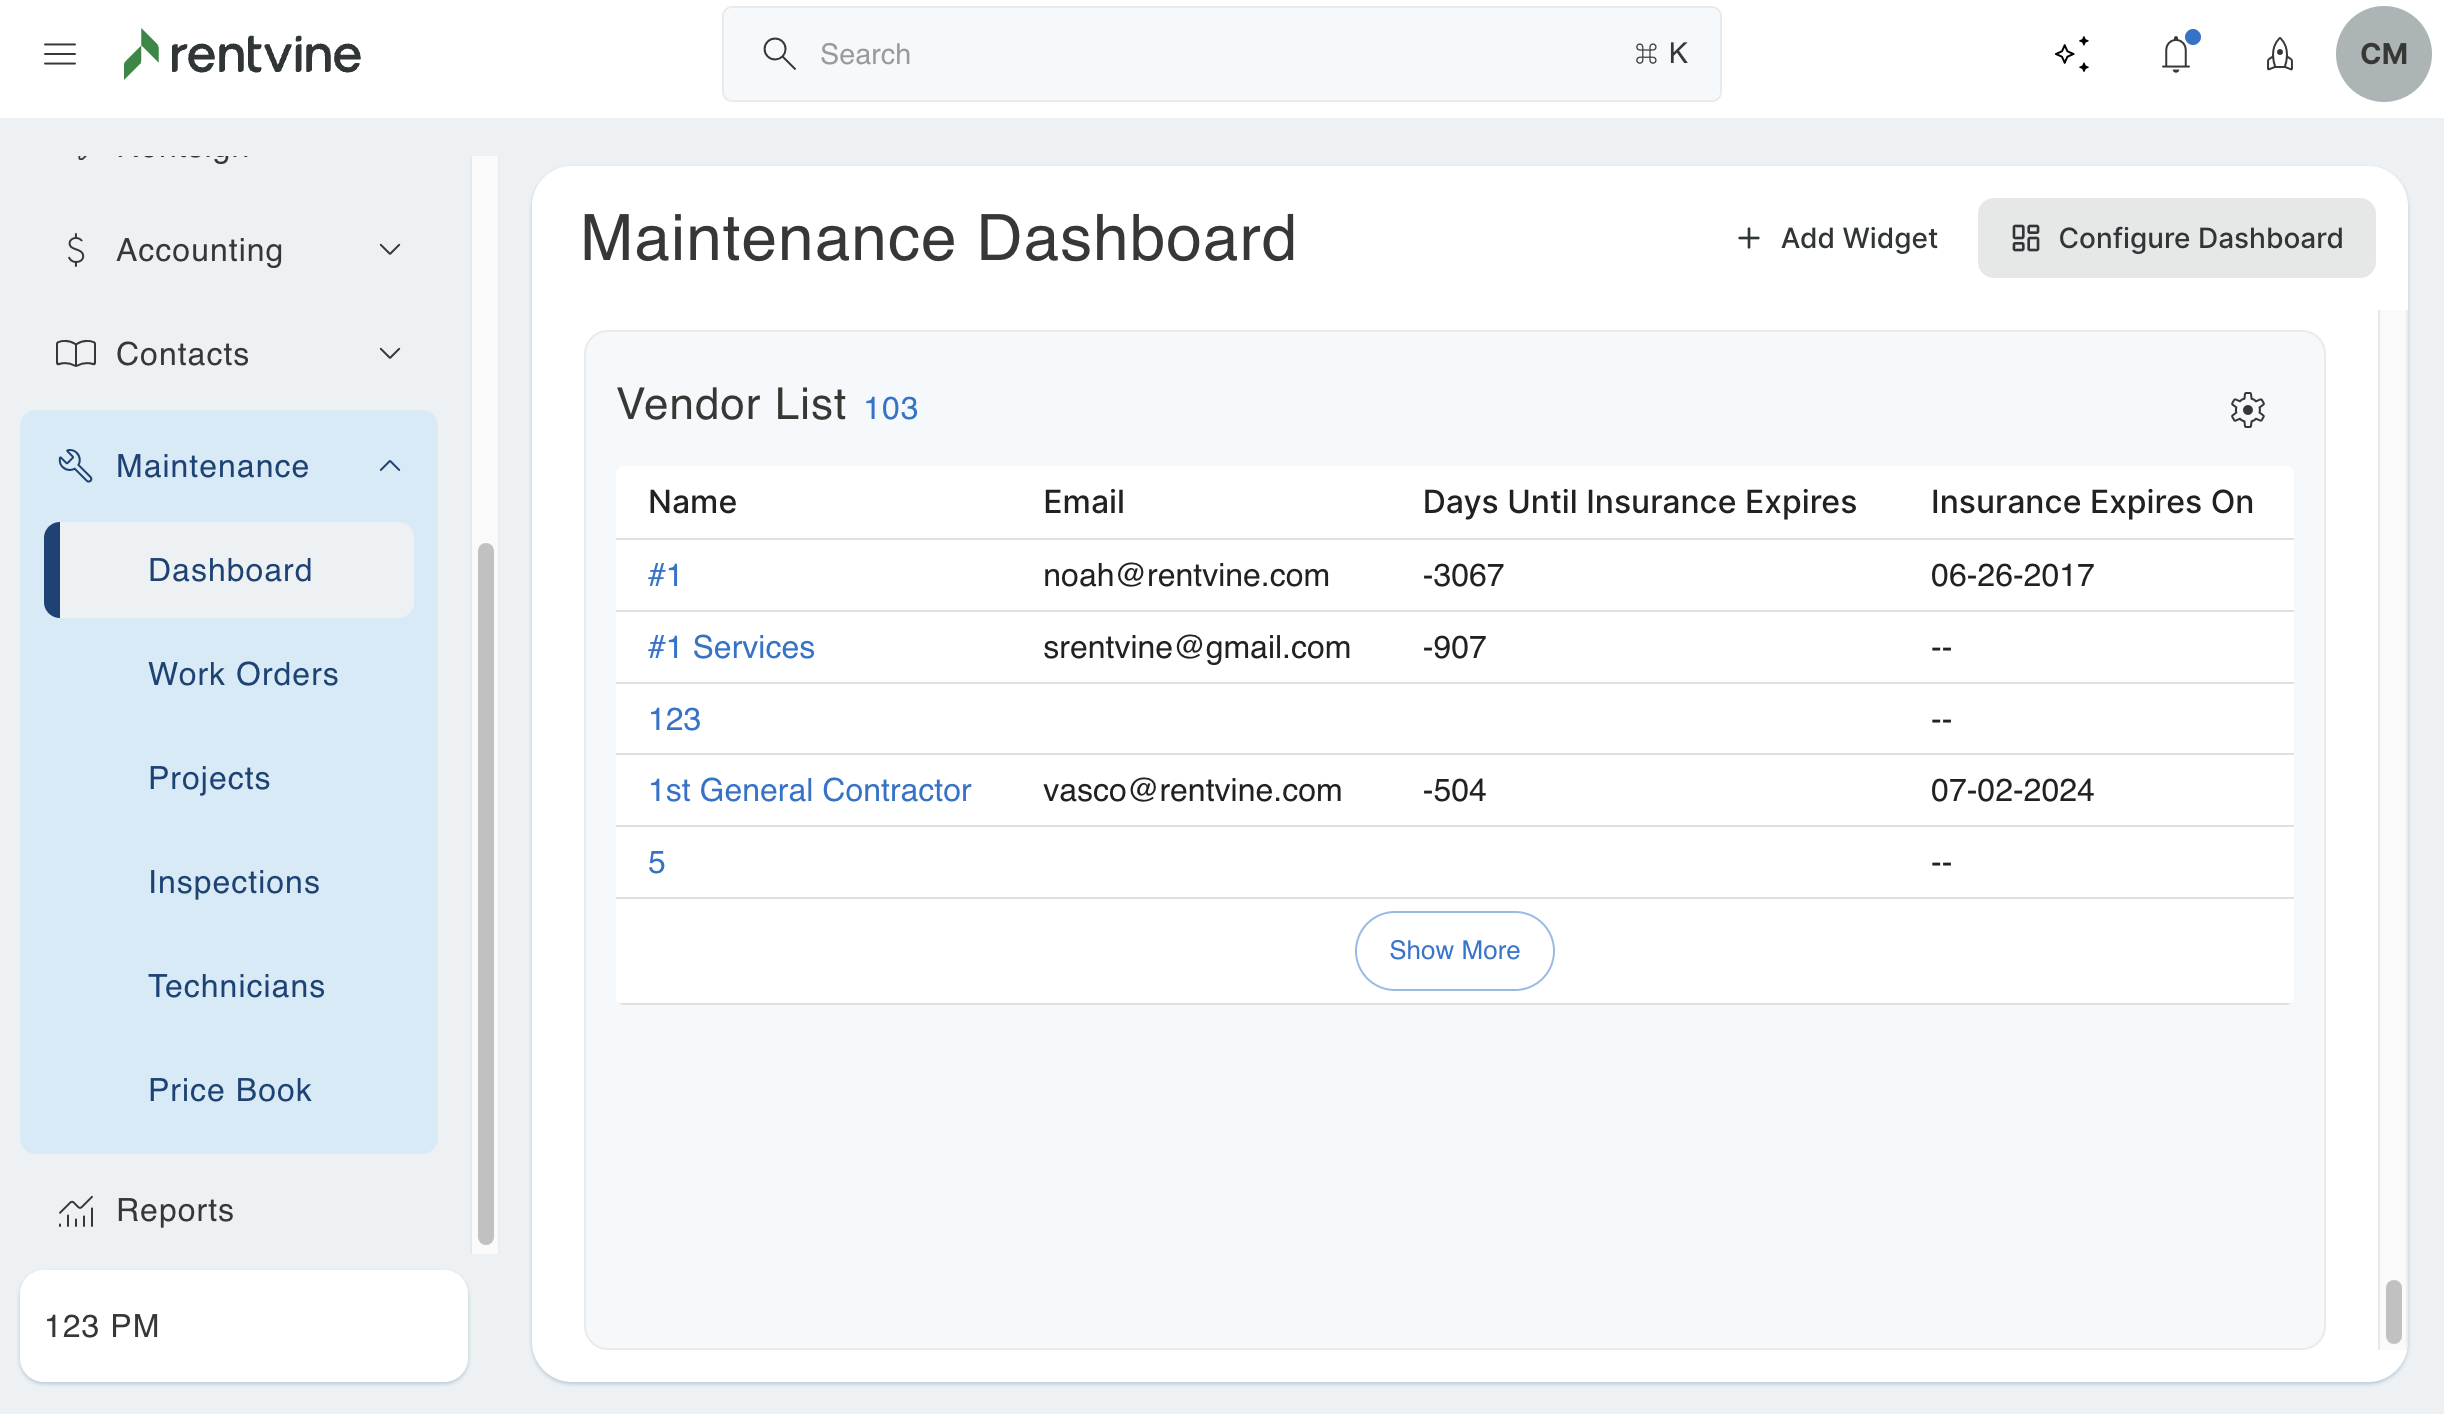This screenshot has height=1414, width=2444.
Task: Open Inspections in the sidebar
Action: pyautogui.click(x=233, y=882)
